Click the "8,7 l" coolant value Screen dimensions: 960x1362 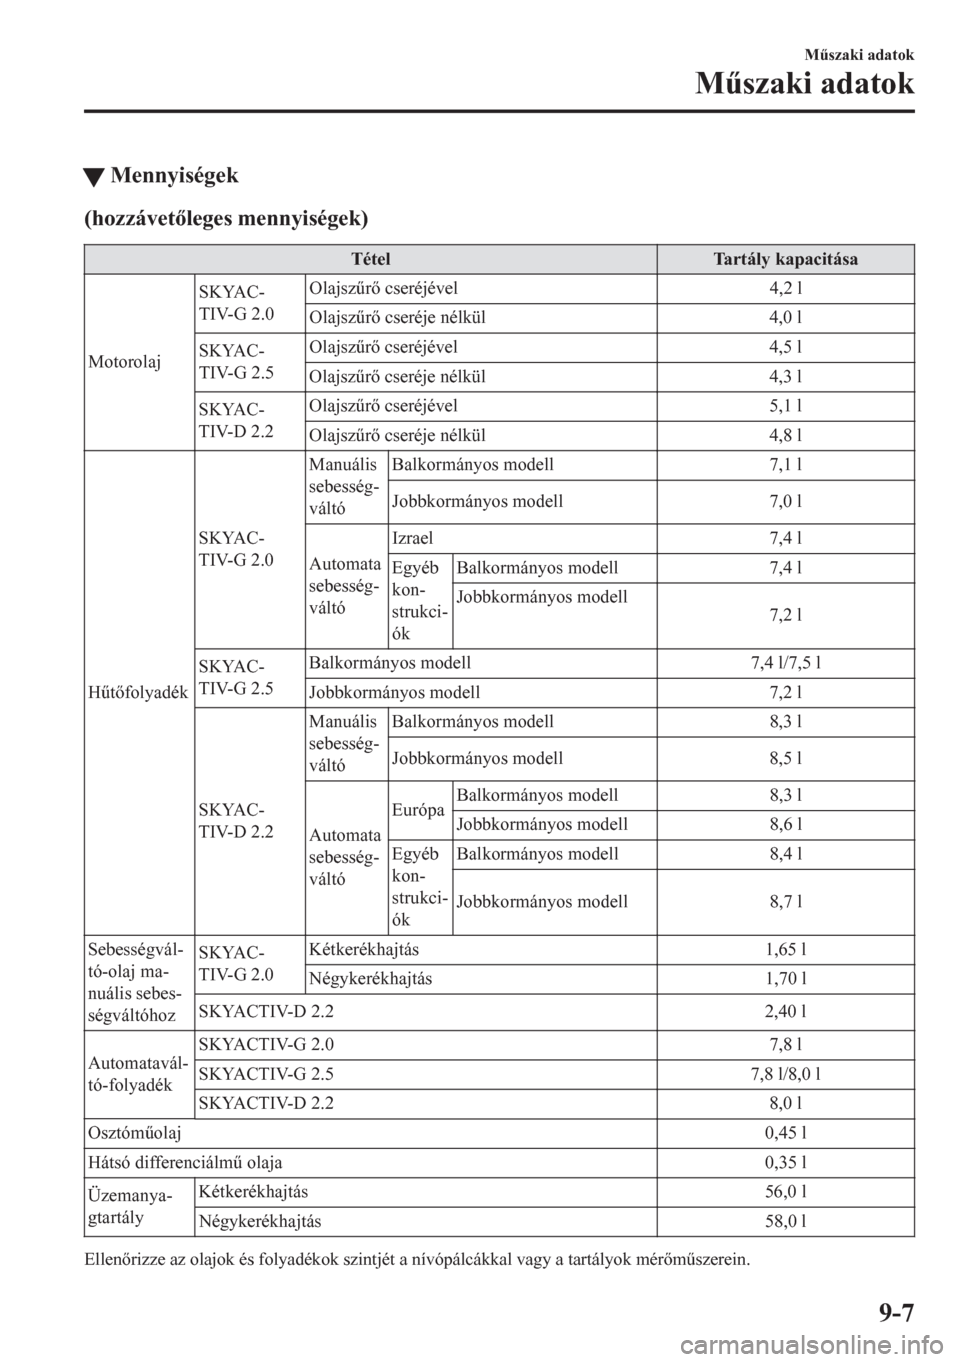pos(786,902)
